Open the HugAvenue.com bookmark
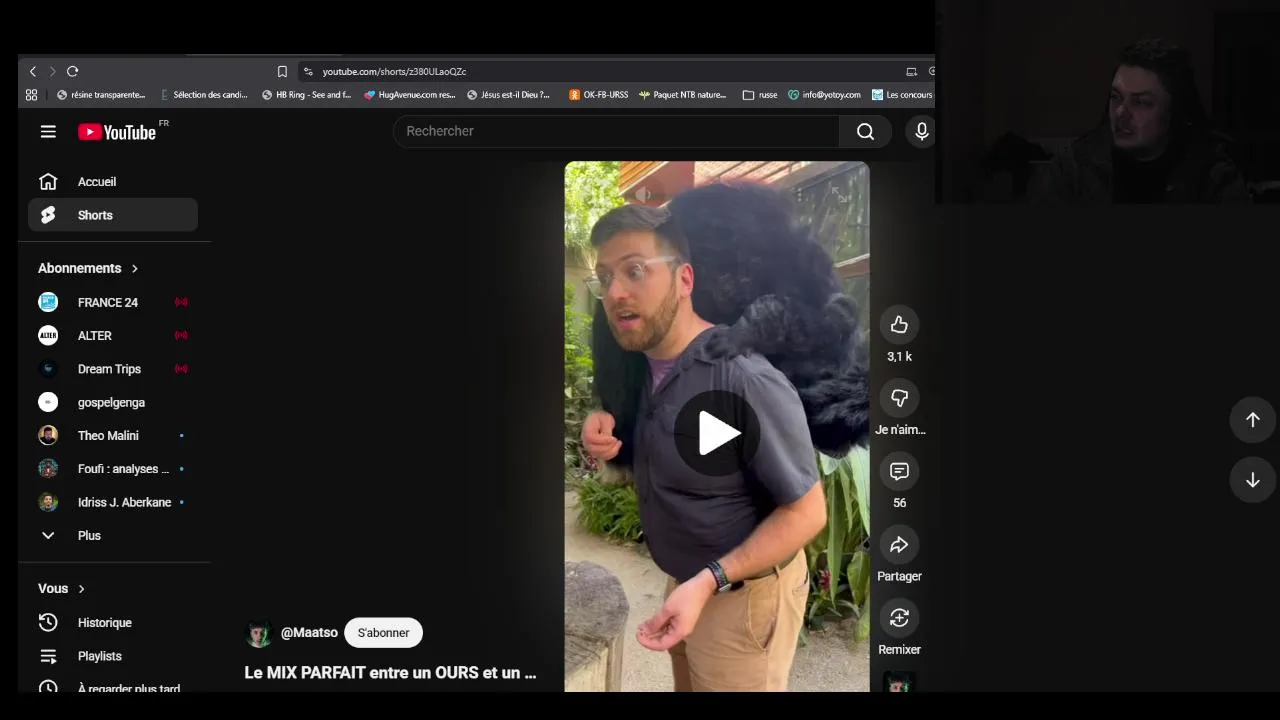Image resolution: width=1280 pixels, height=720 pixels. tap(410, 95)
